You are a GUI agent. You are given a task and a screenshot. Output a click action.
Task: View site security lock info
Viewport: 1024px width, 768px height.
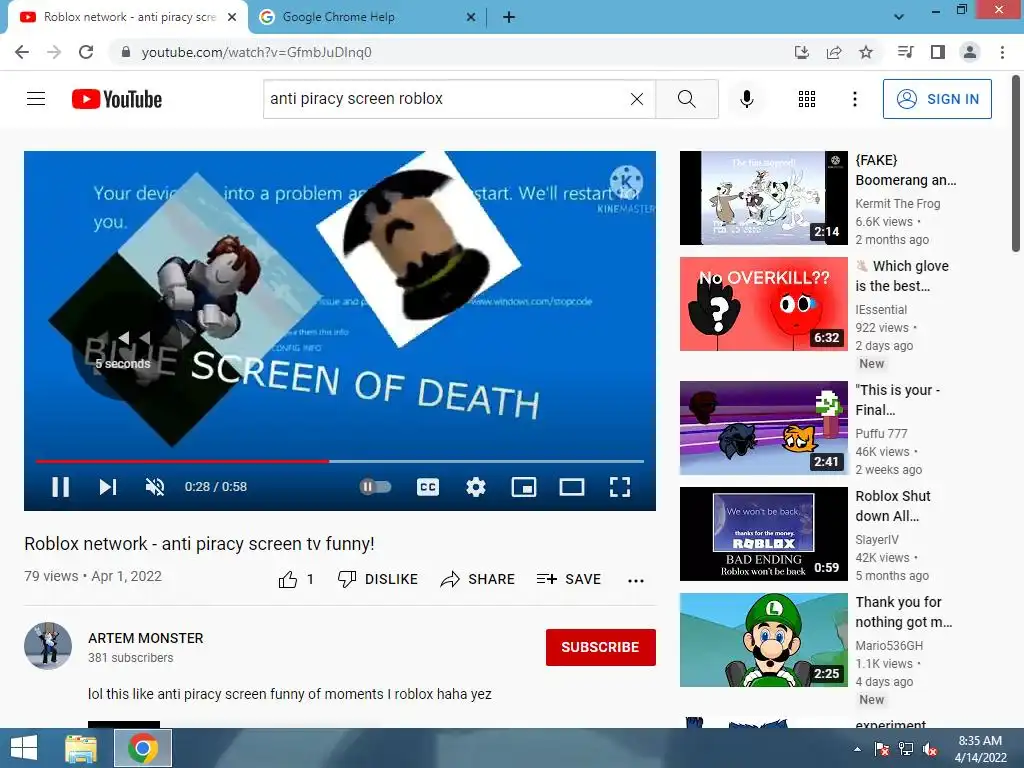[126, 52]
